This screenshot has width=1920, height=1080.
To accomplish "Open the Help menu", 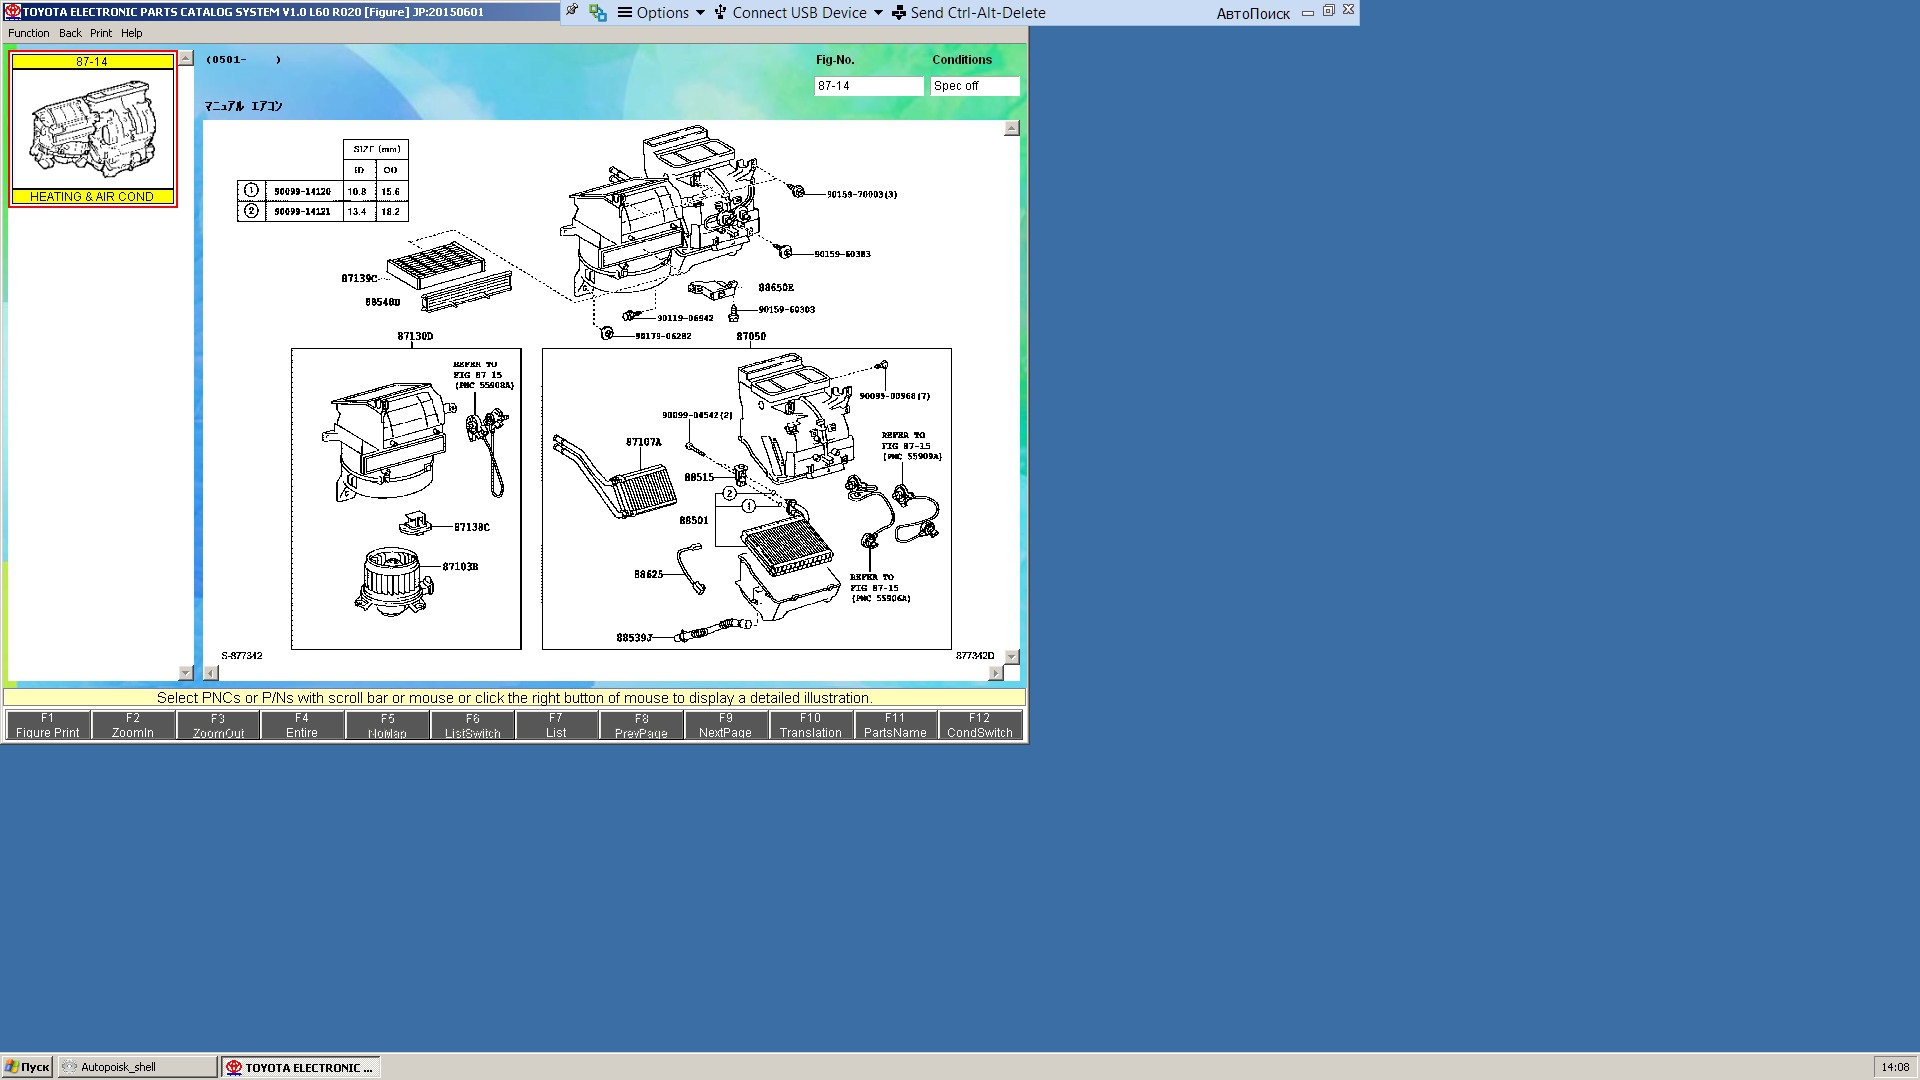I will coord(131,33).
